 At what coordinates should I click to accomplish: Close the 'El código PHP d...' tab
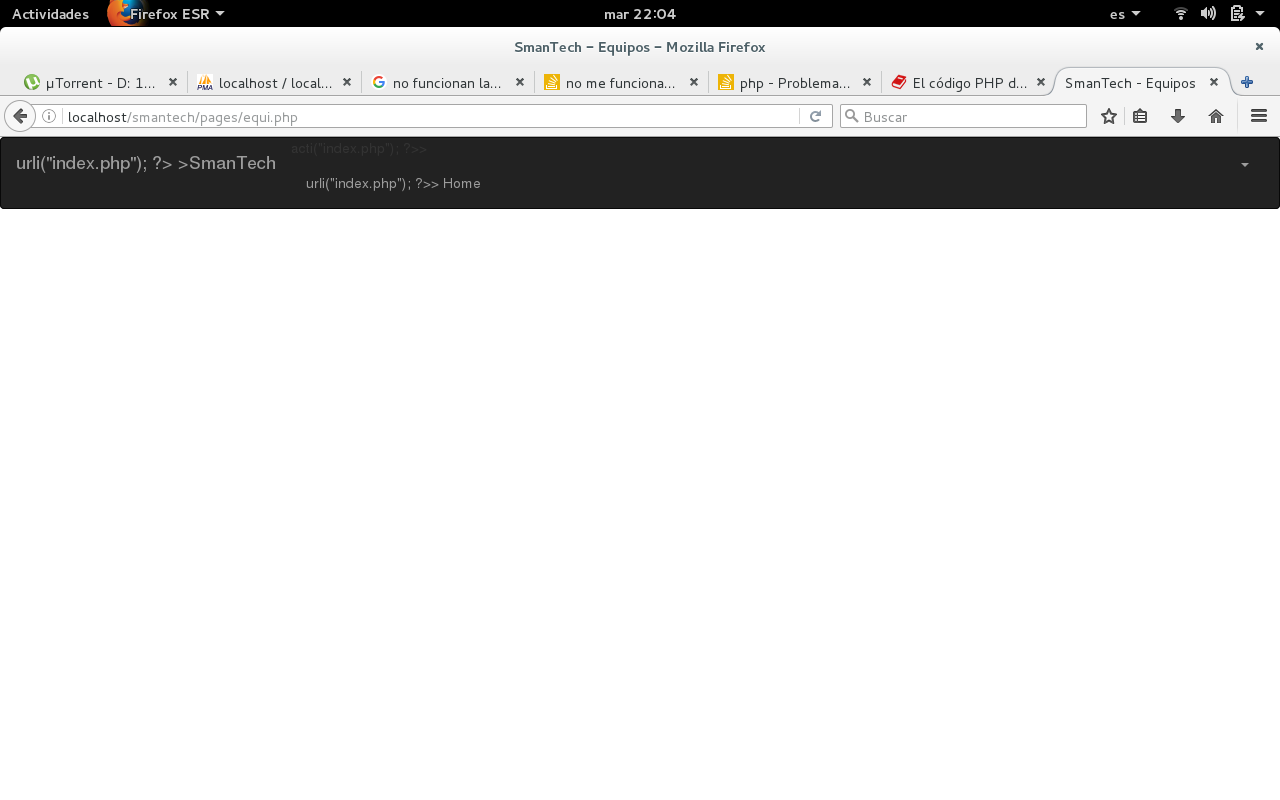[x=1041, y=82]
